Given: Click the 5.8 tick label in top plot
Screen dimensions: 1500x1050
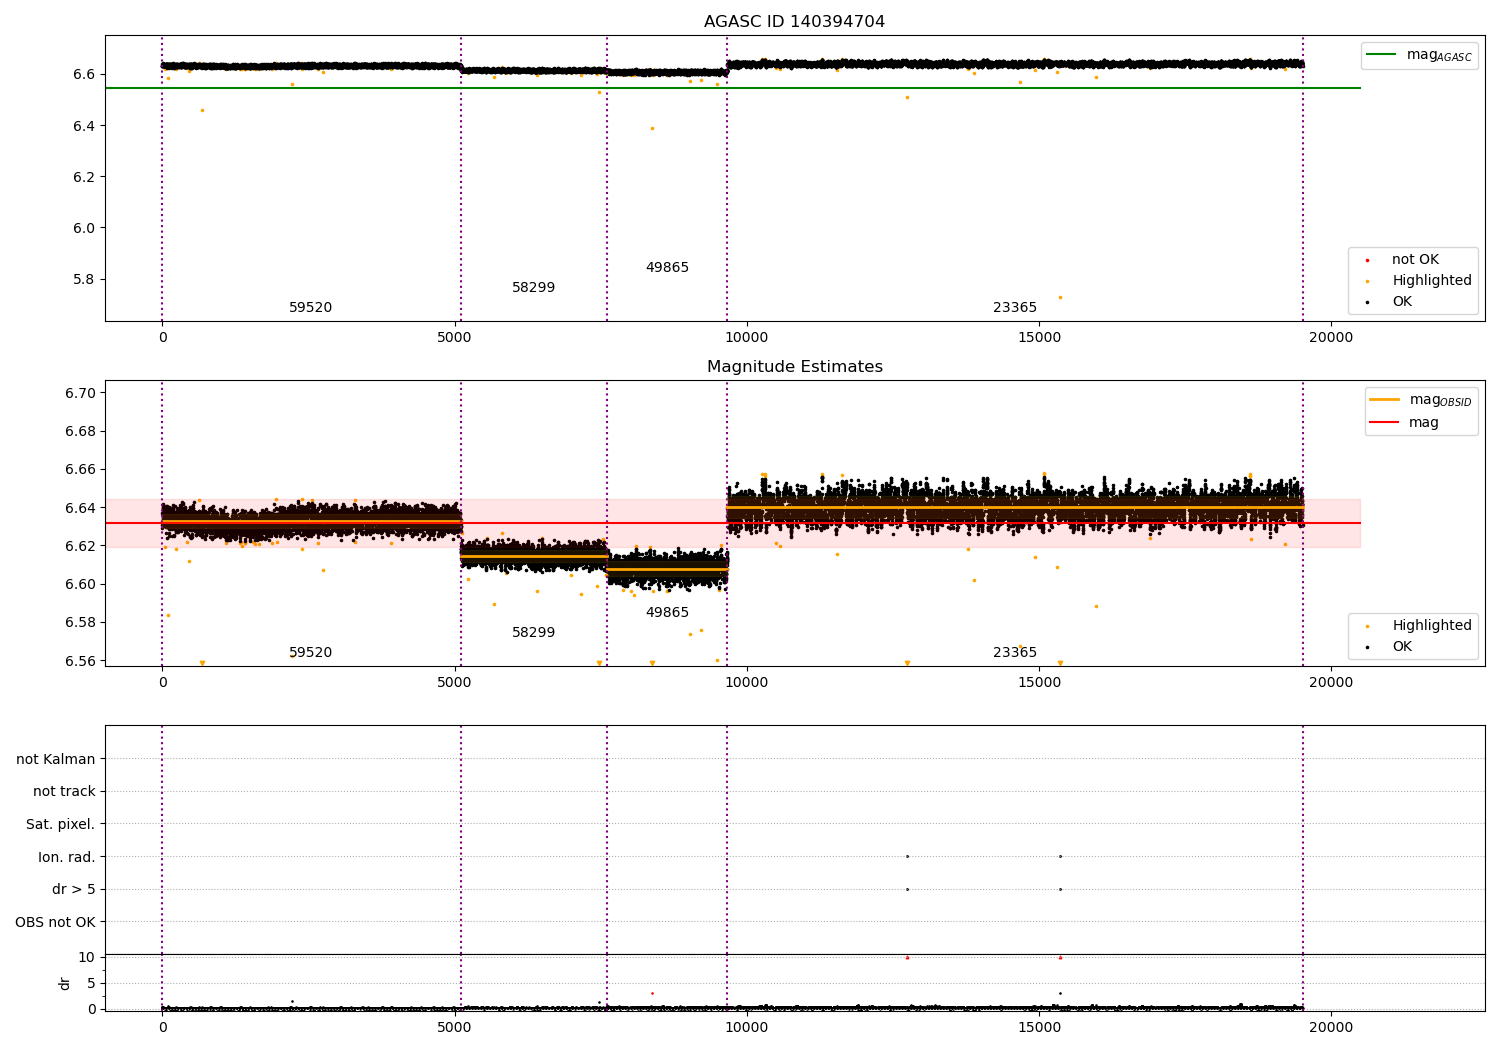Looking at the screenshot, I should pos(83,280).
